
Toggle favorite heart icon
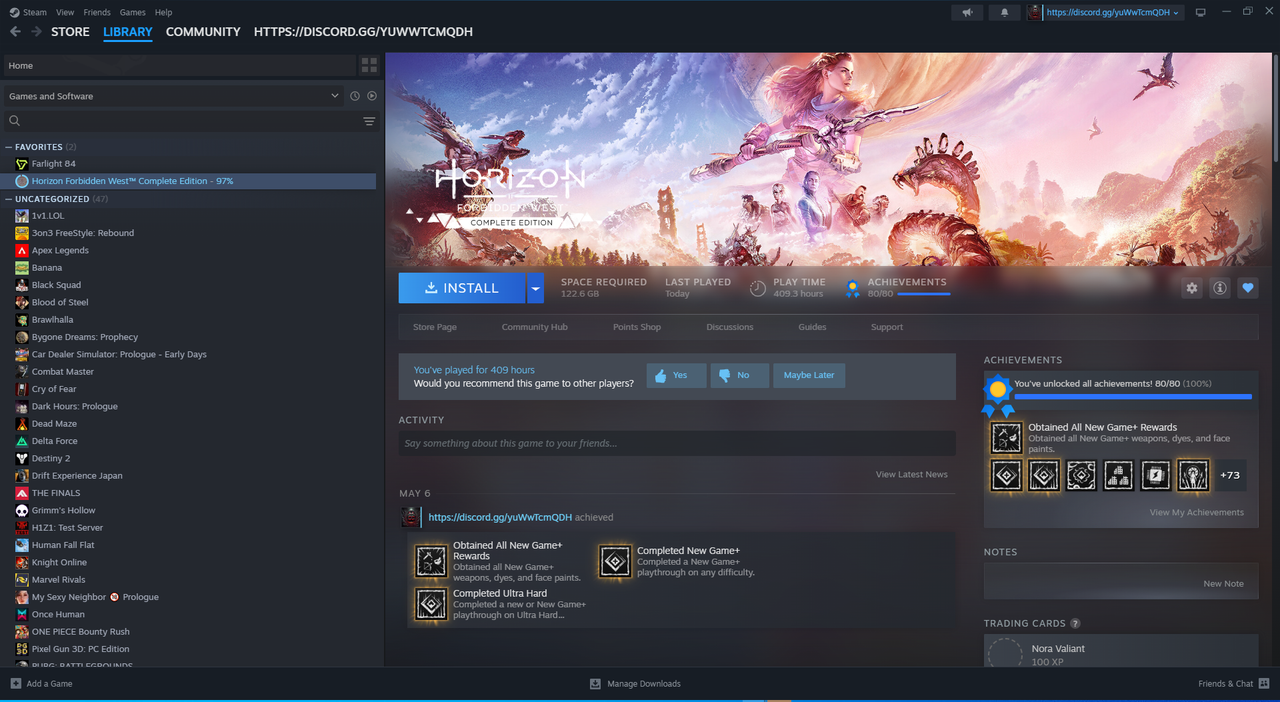click(1247, 288)
